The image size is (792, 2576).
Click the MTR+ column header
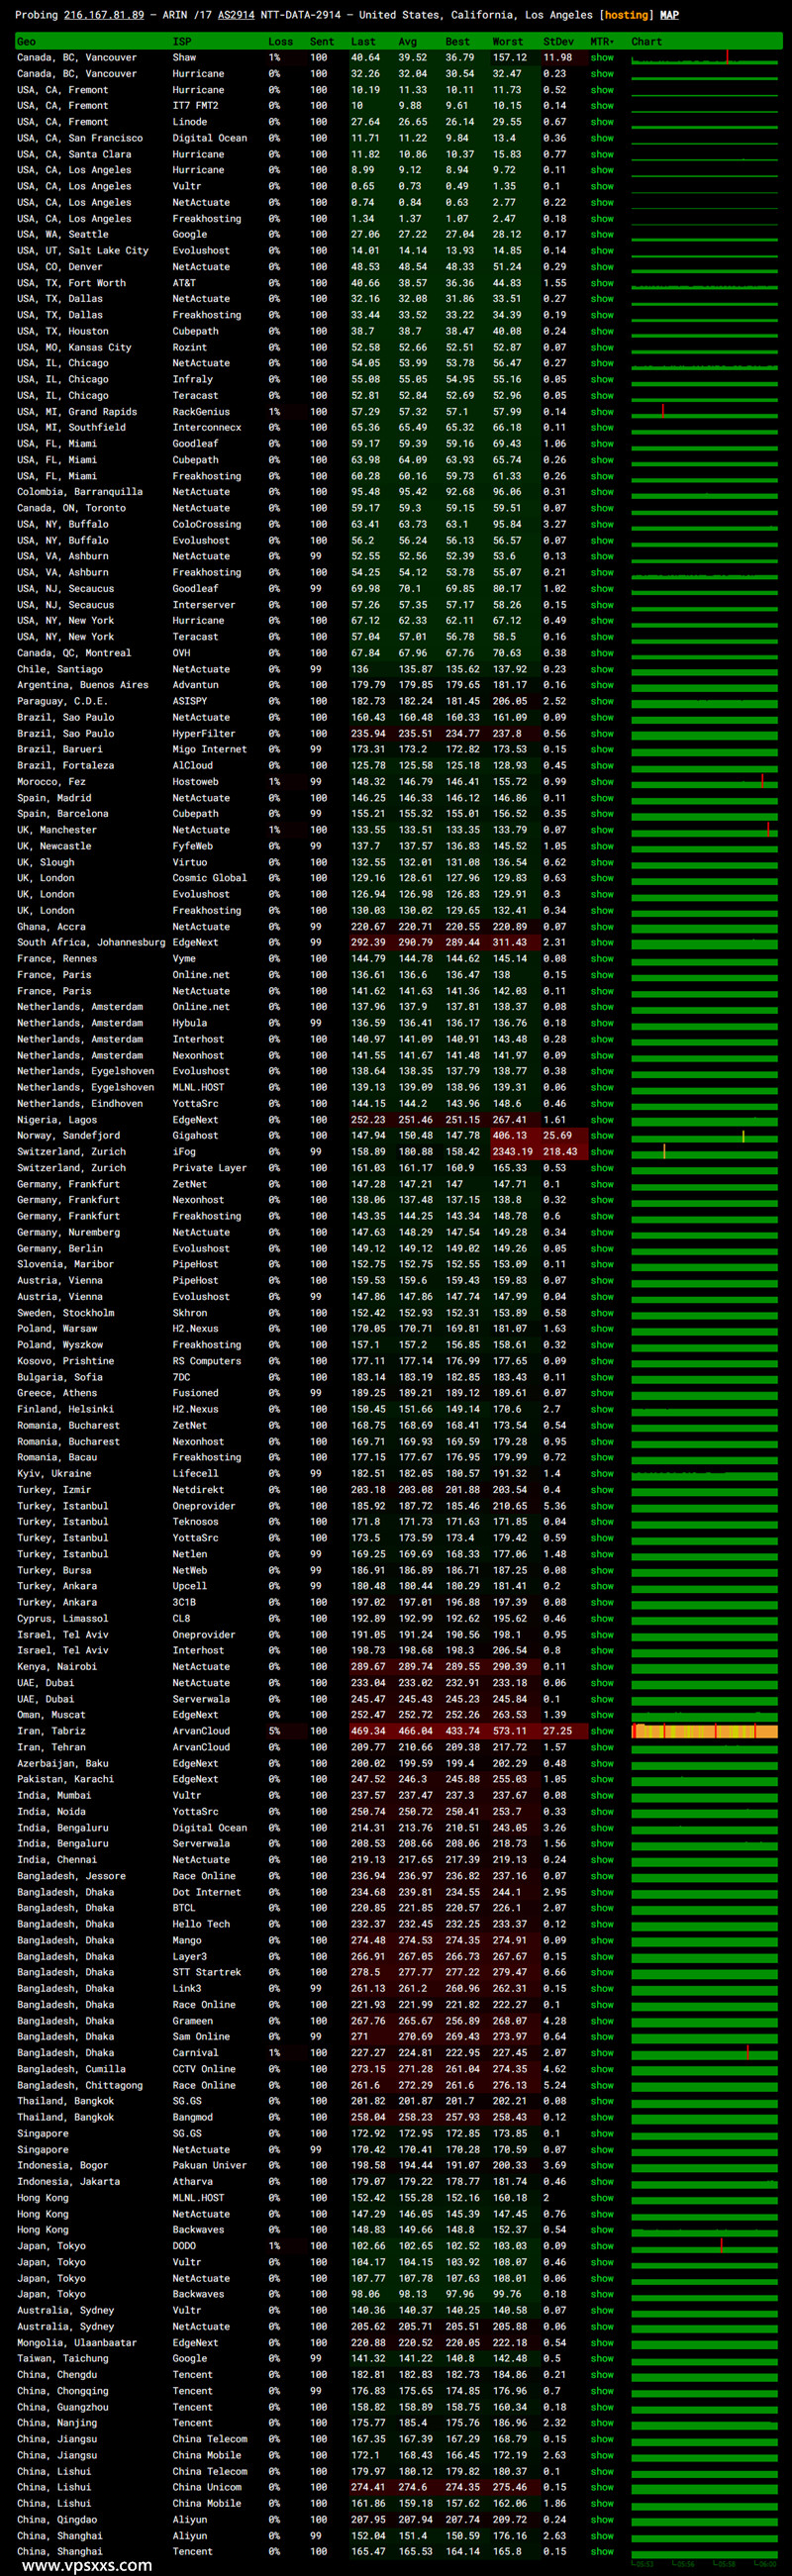[602, 42]
